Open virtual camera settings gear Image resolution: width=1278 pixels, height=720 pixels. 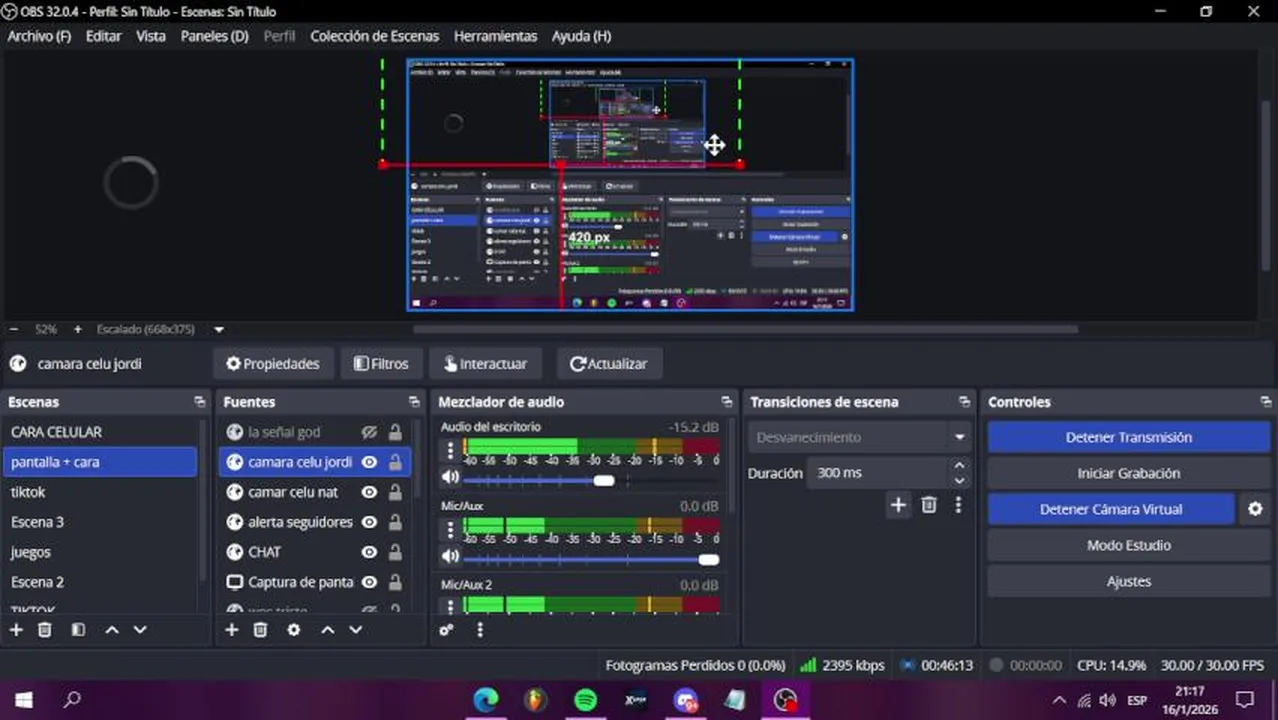[1255, 509]
